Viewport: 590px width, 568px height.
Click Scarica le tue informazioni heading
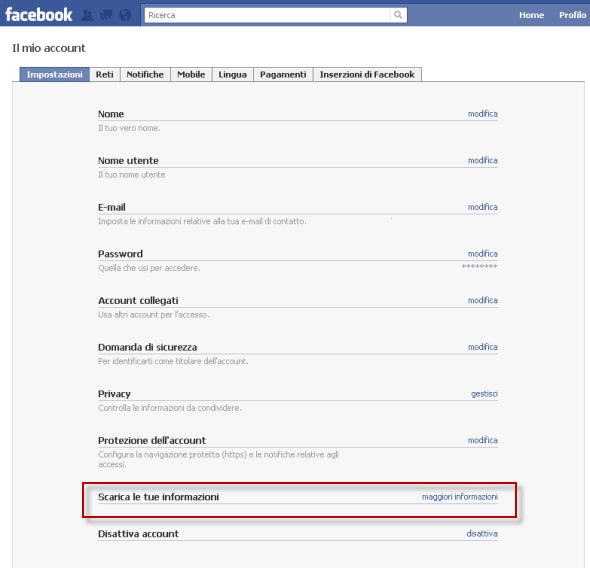click(158, 497)
